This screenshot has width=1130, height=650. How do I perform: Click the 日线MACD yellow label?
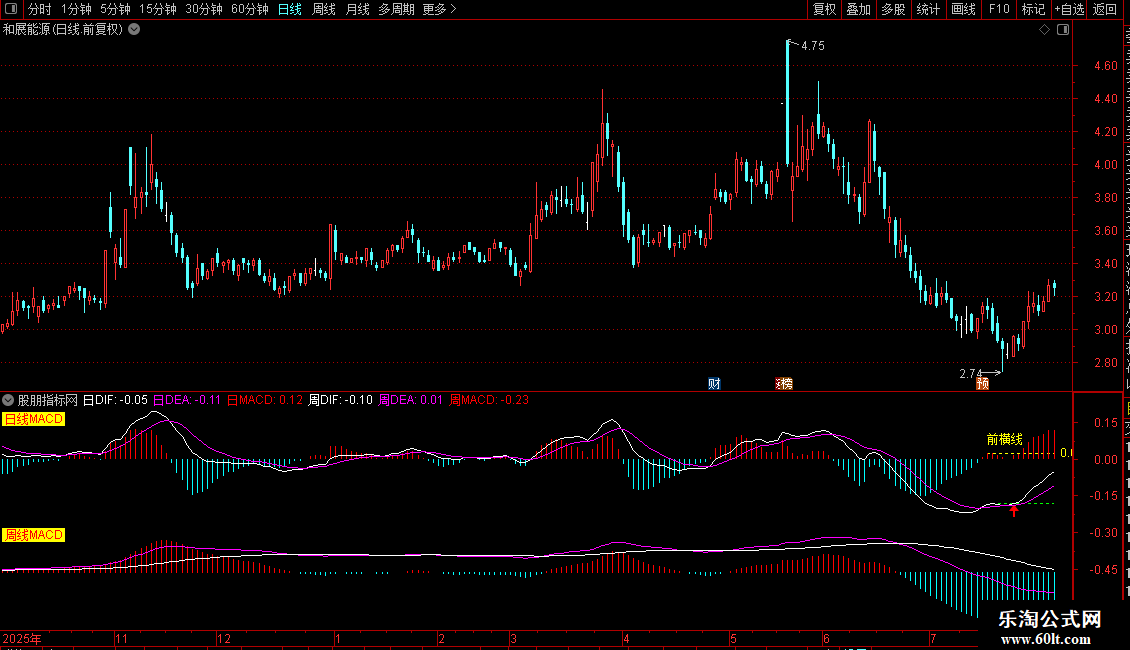(x=33, y=419)
